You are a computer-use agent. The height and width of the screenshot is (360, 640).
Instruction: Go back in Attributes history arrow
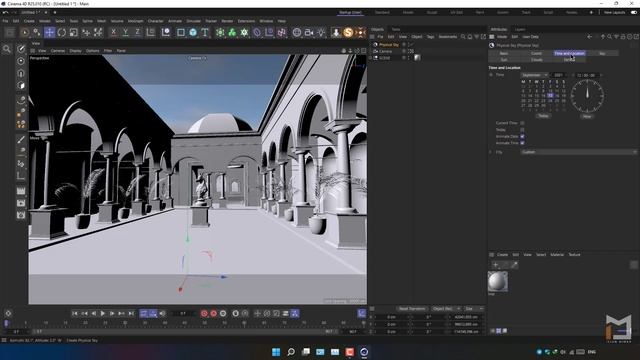point(589,37)
